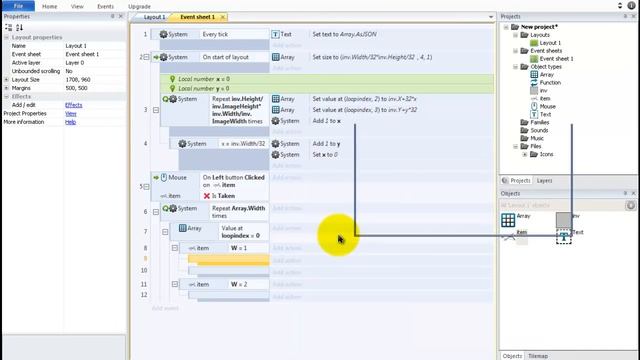
Task: Collapse event 6 Repeat Array.Width
Action: tap(156, 212)
